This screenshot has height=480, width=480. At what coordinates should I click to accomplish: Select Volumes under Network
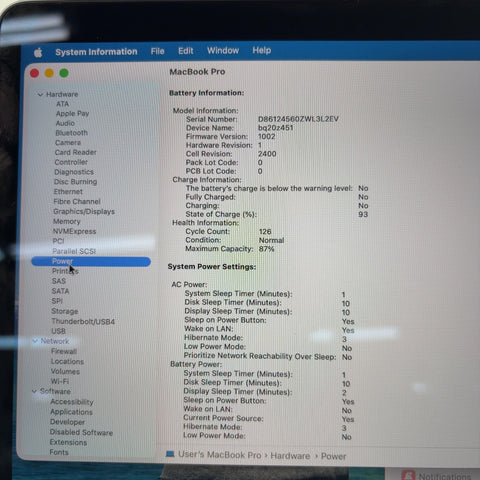[x=65, y=371]
